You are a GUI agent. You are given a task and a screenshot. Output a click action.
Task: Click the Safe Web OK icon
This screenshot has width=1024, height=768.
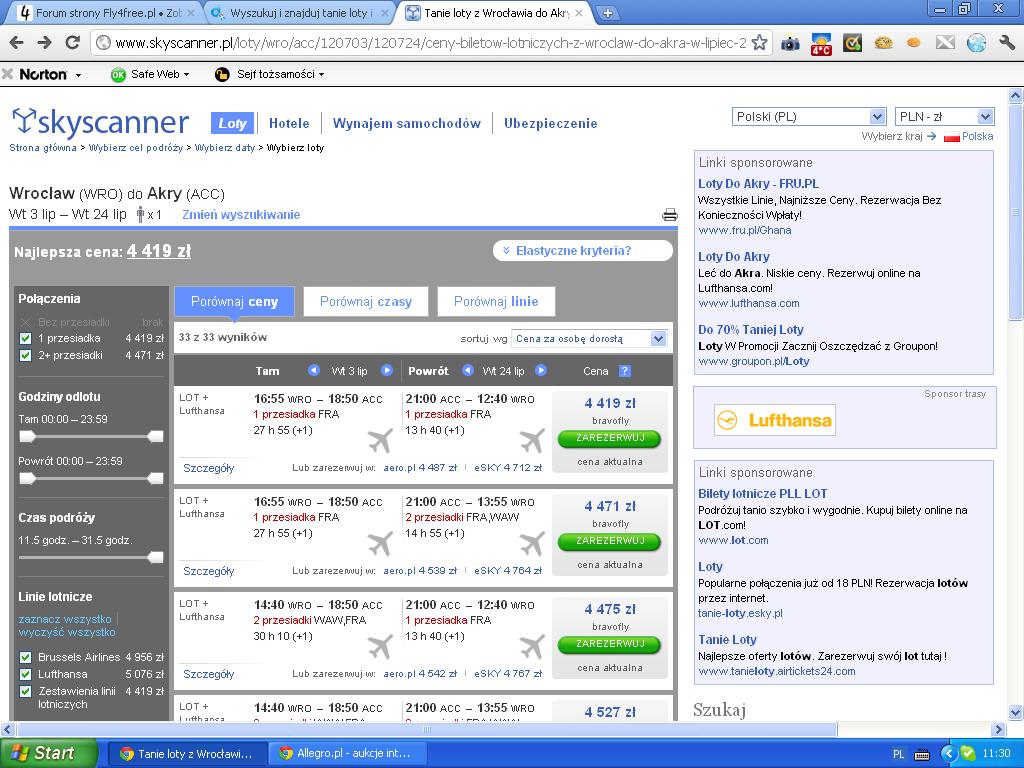tap(118, 74)
